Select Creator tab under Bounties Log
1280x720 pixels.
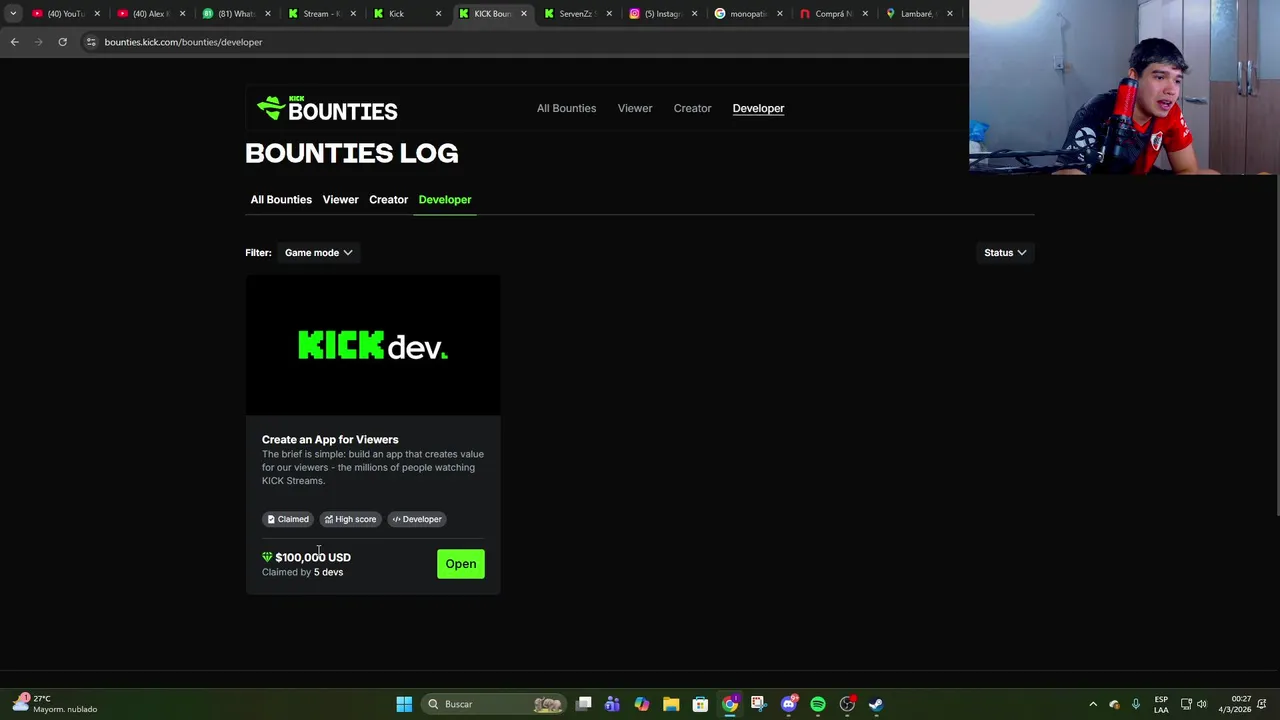(388, 199)
